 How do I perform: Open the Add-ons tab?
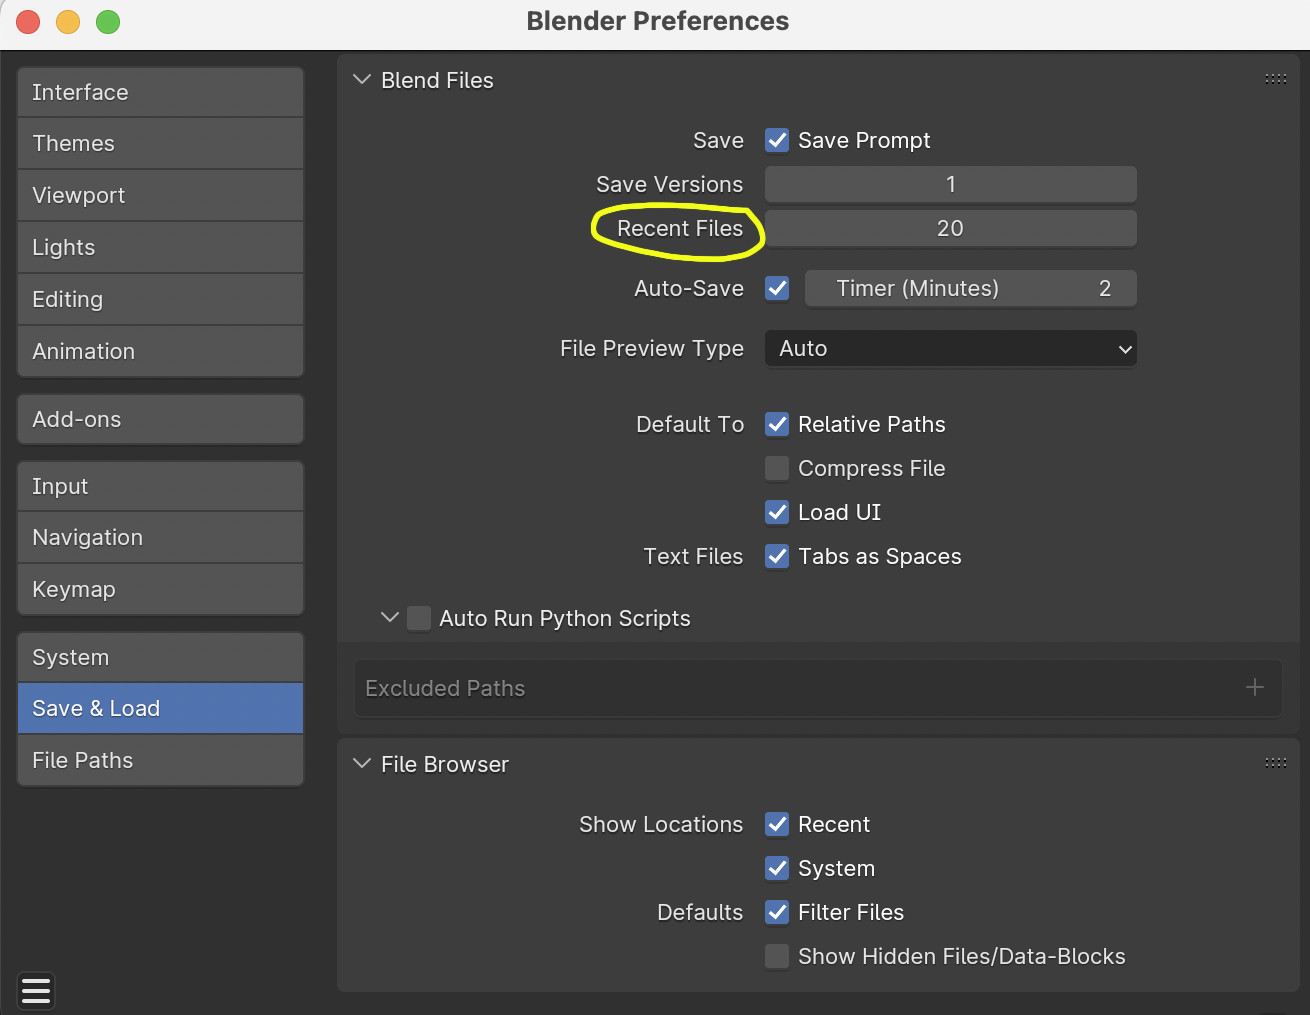[160, 419]
